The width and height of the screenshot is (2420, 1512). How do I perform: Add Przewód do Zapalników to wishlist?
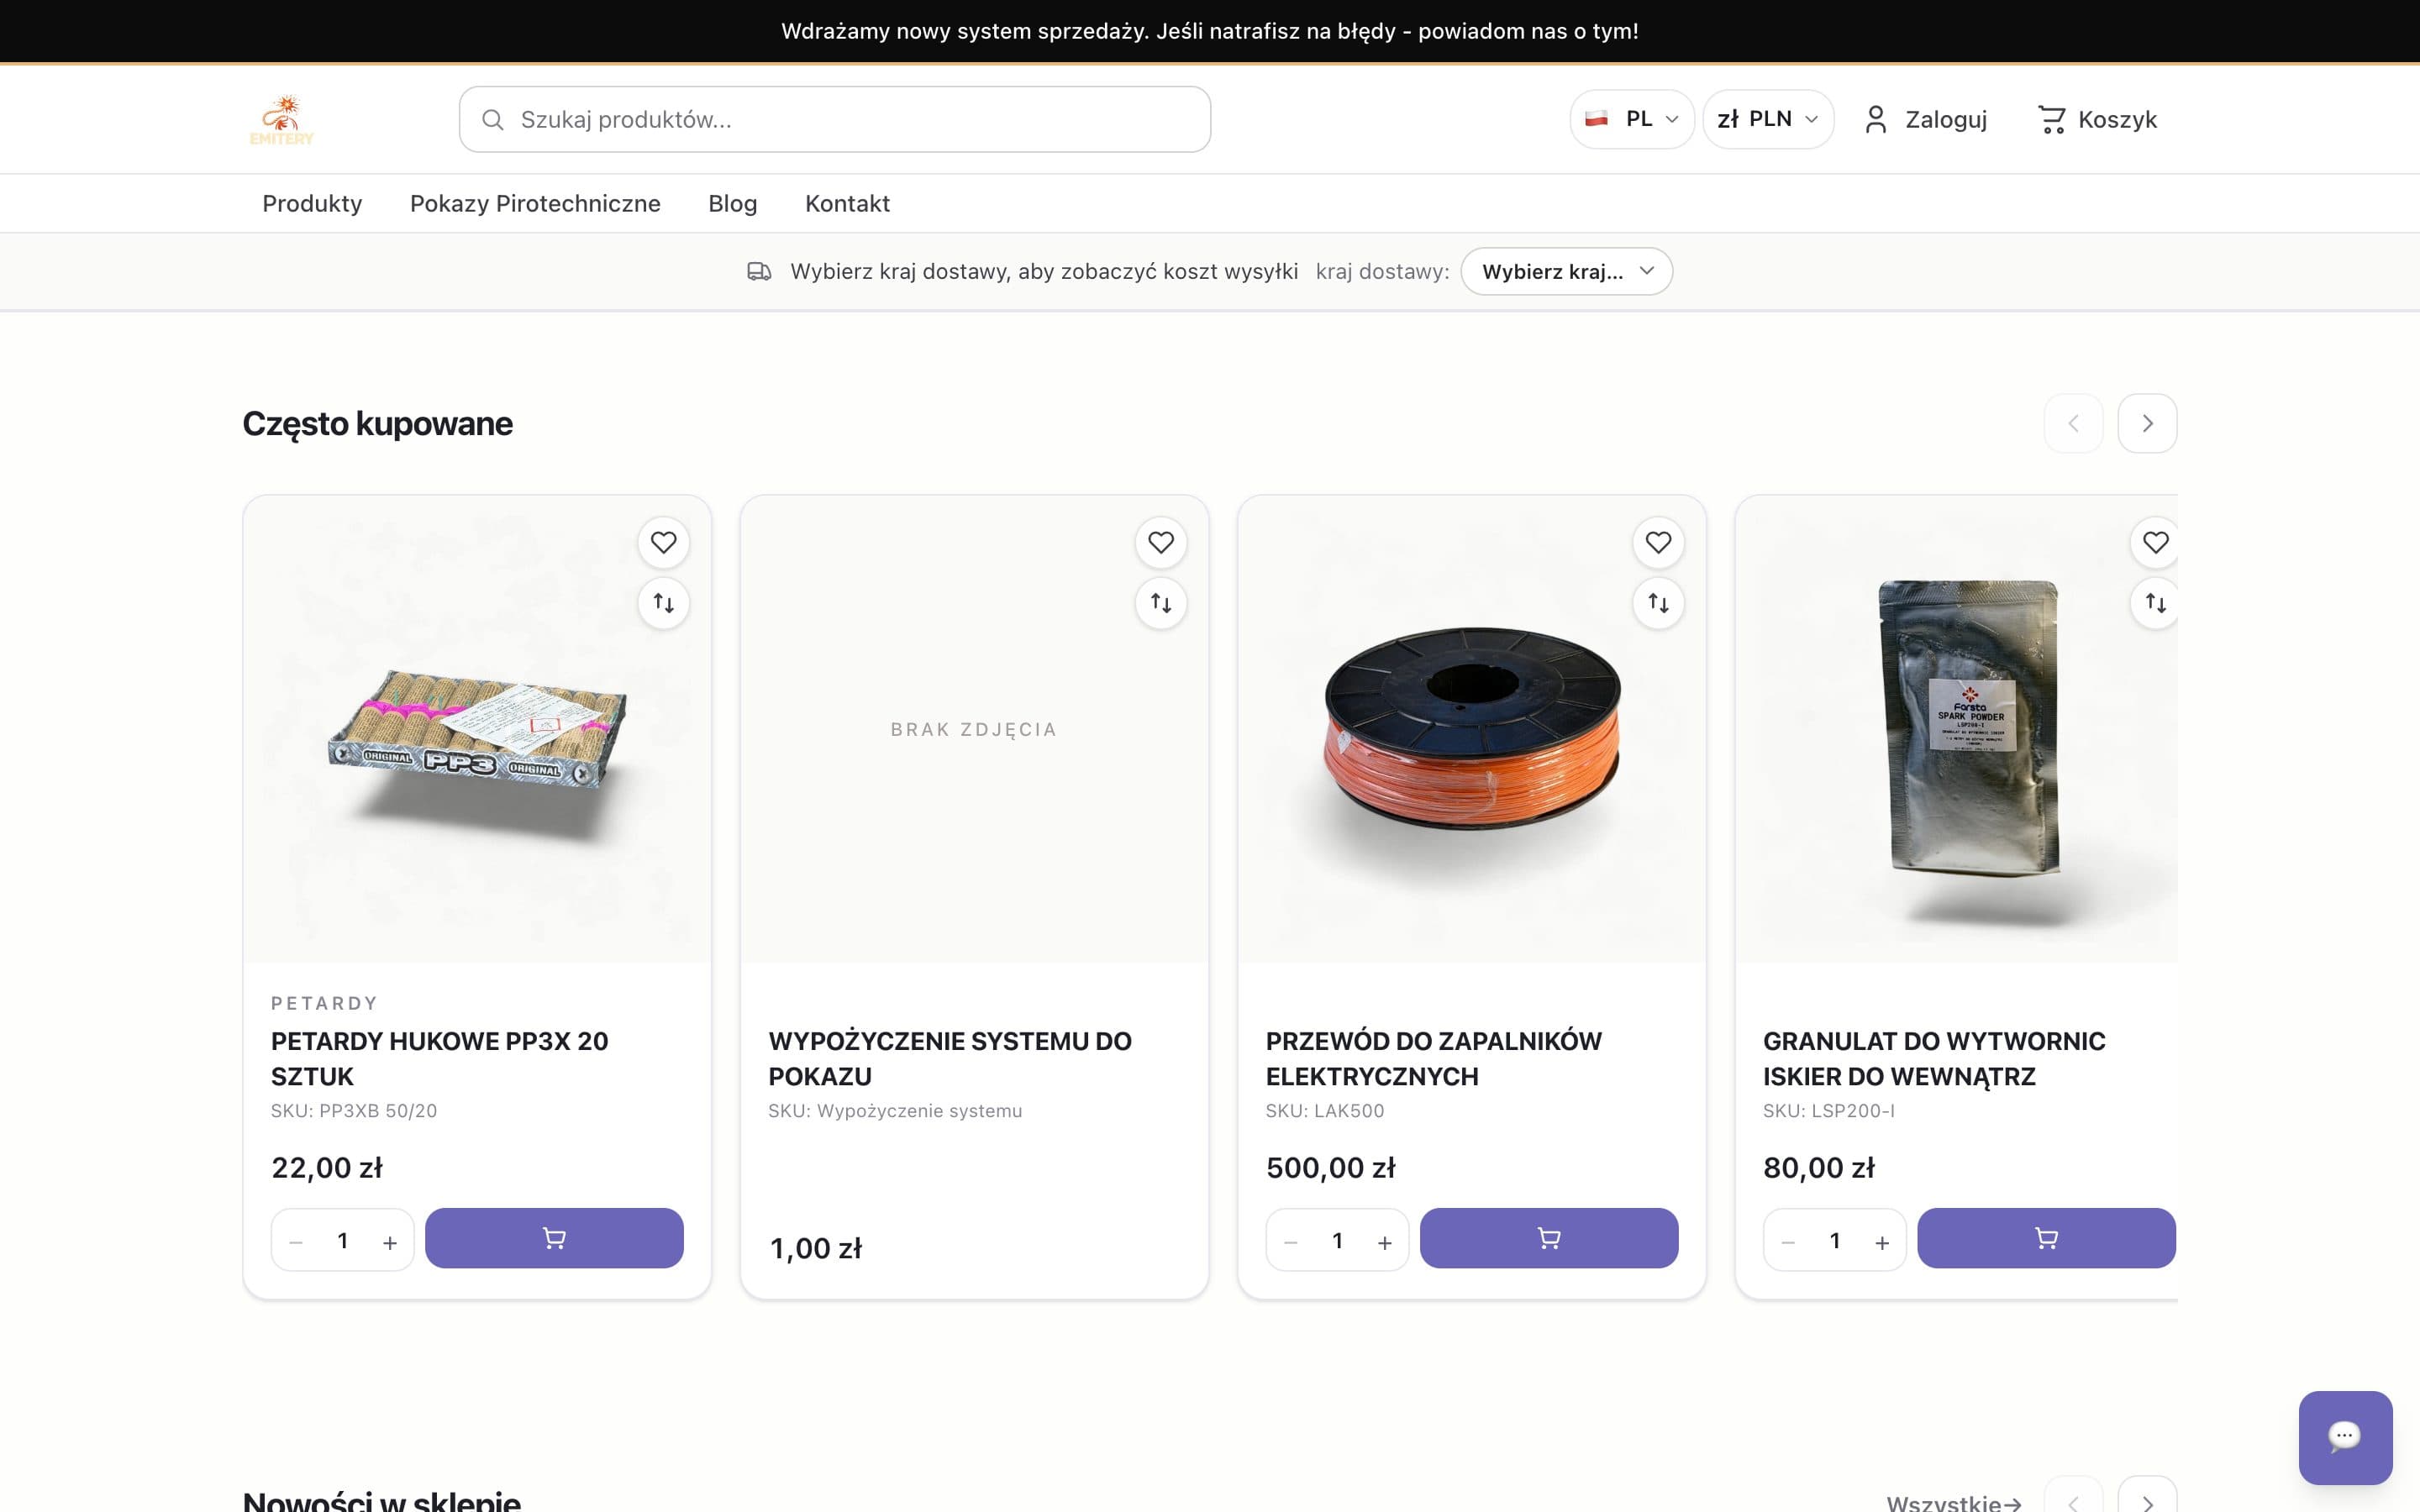pos(1659,542)
